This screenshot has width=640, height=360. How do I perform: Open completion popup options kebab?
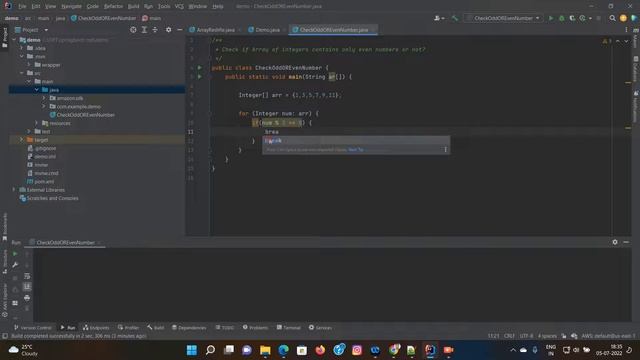pos(445,150)
